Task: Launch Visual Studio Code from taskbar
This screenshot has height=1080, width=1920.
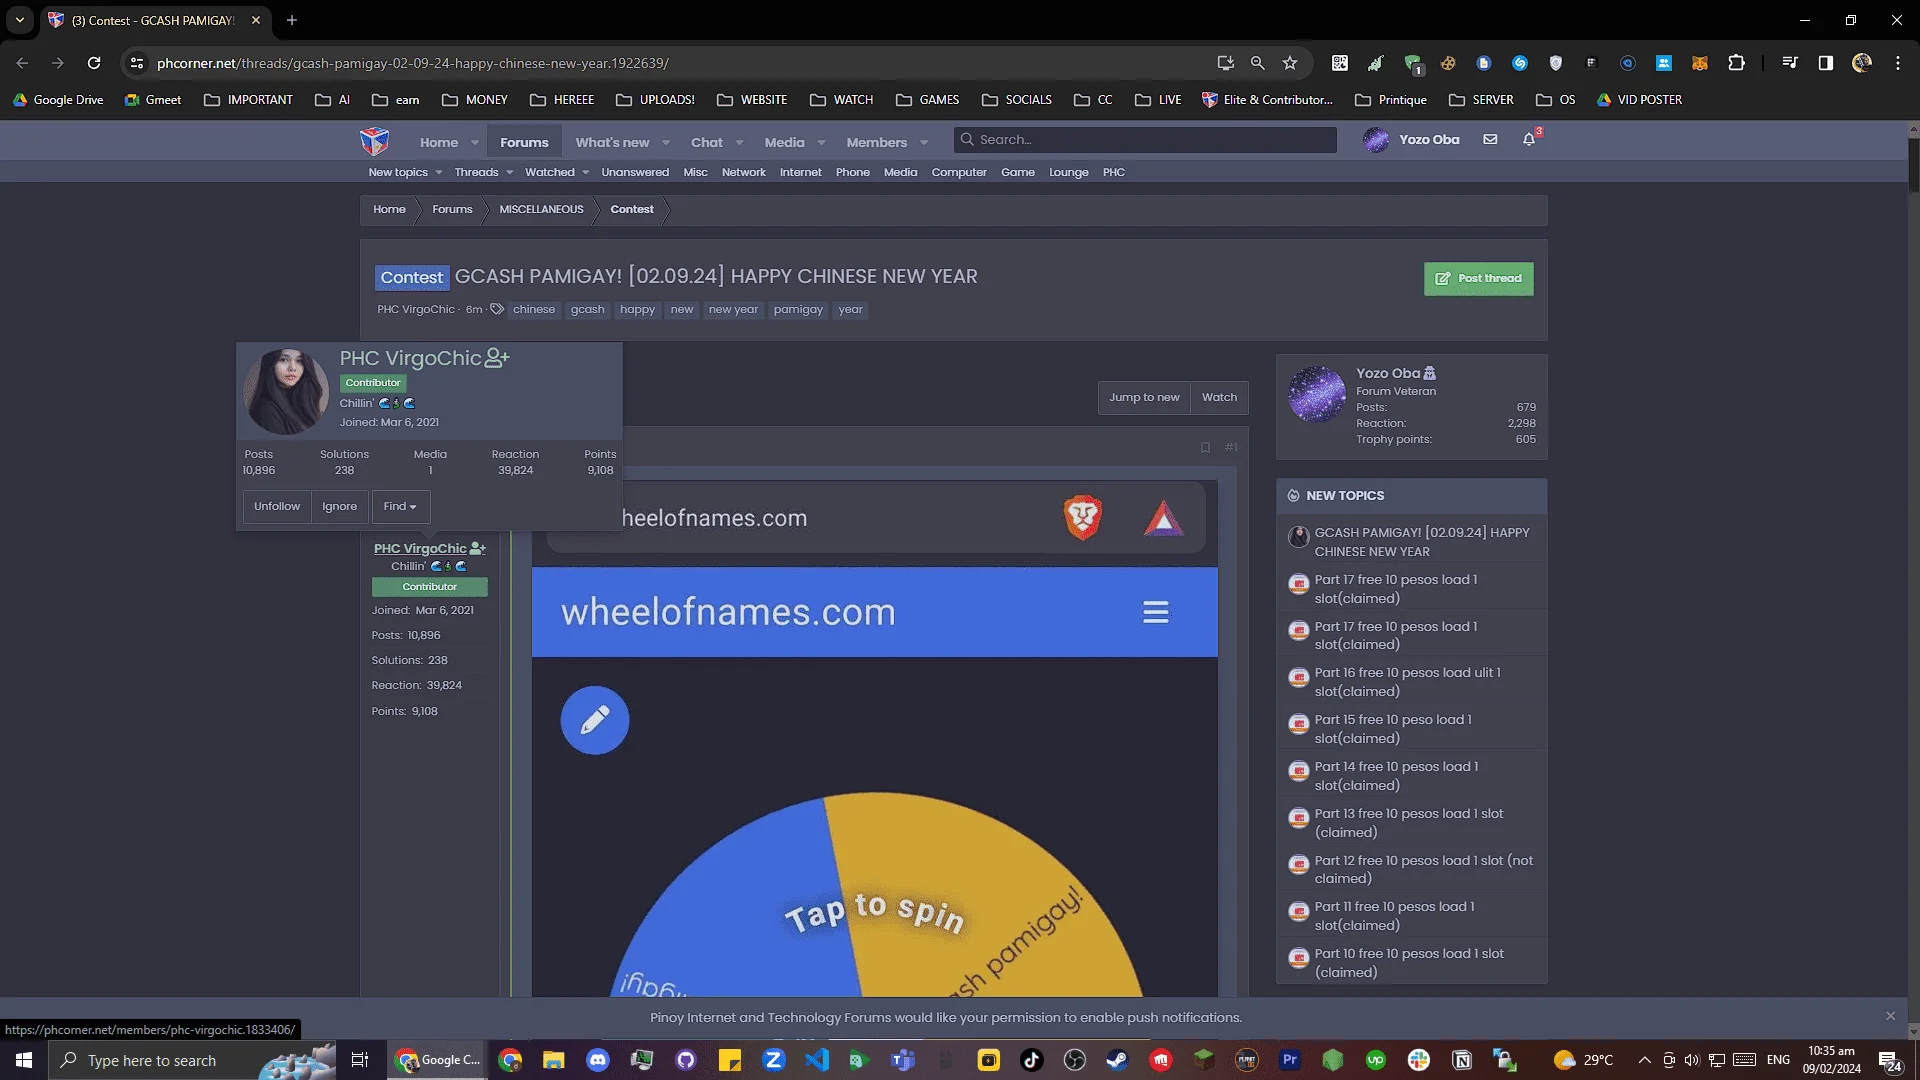Action: [817, 1060]
